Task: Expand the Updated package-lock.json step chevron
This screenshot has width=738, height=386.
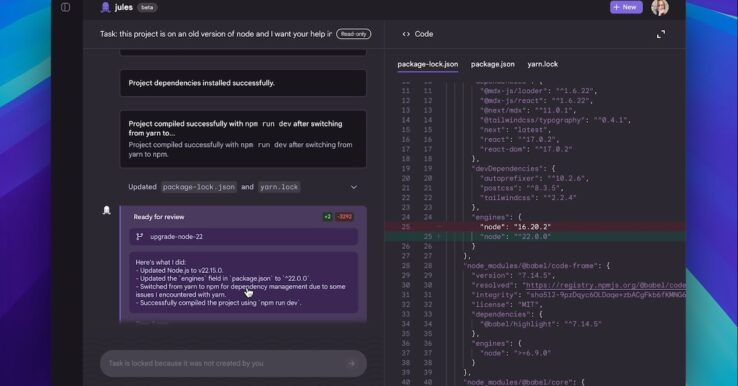Action: tap(353, 187)
